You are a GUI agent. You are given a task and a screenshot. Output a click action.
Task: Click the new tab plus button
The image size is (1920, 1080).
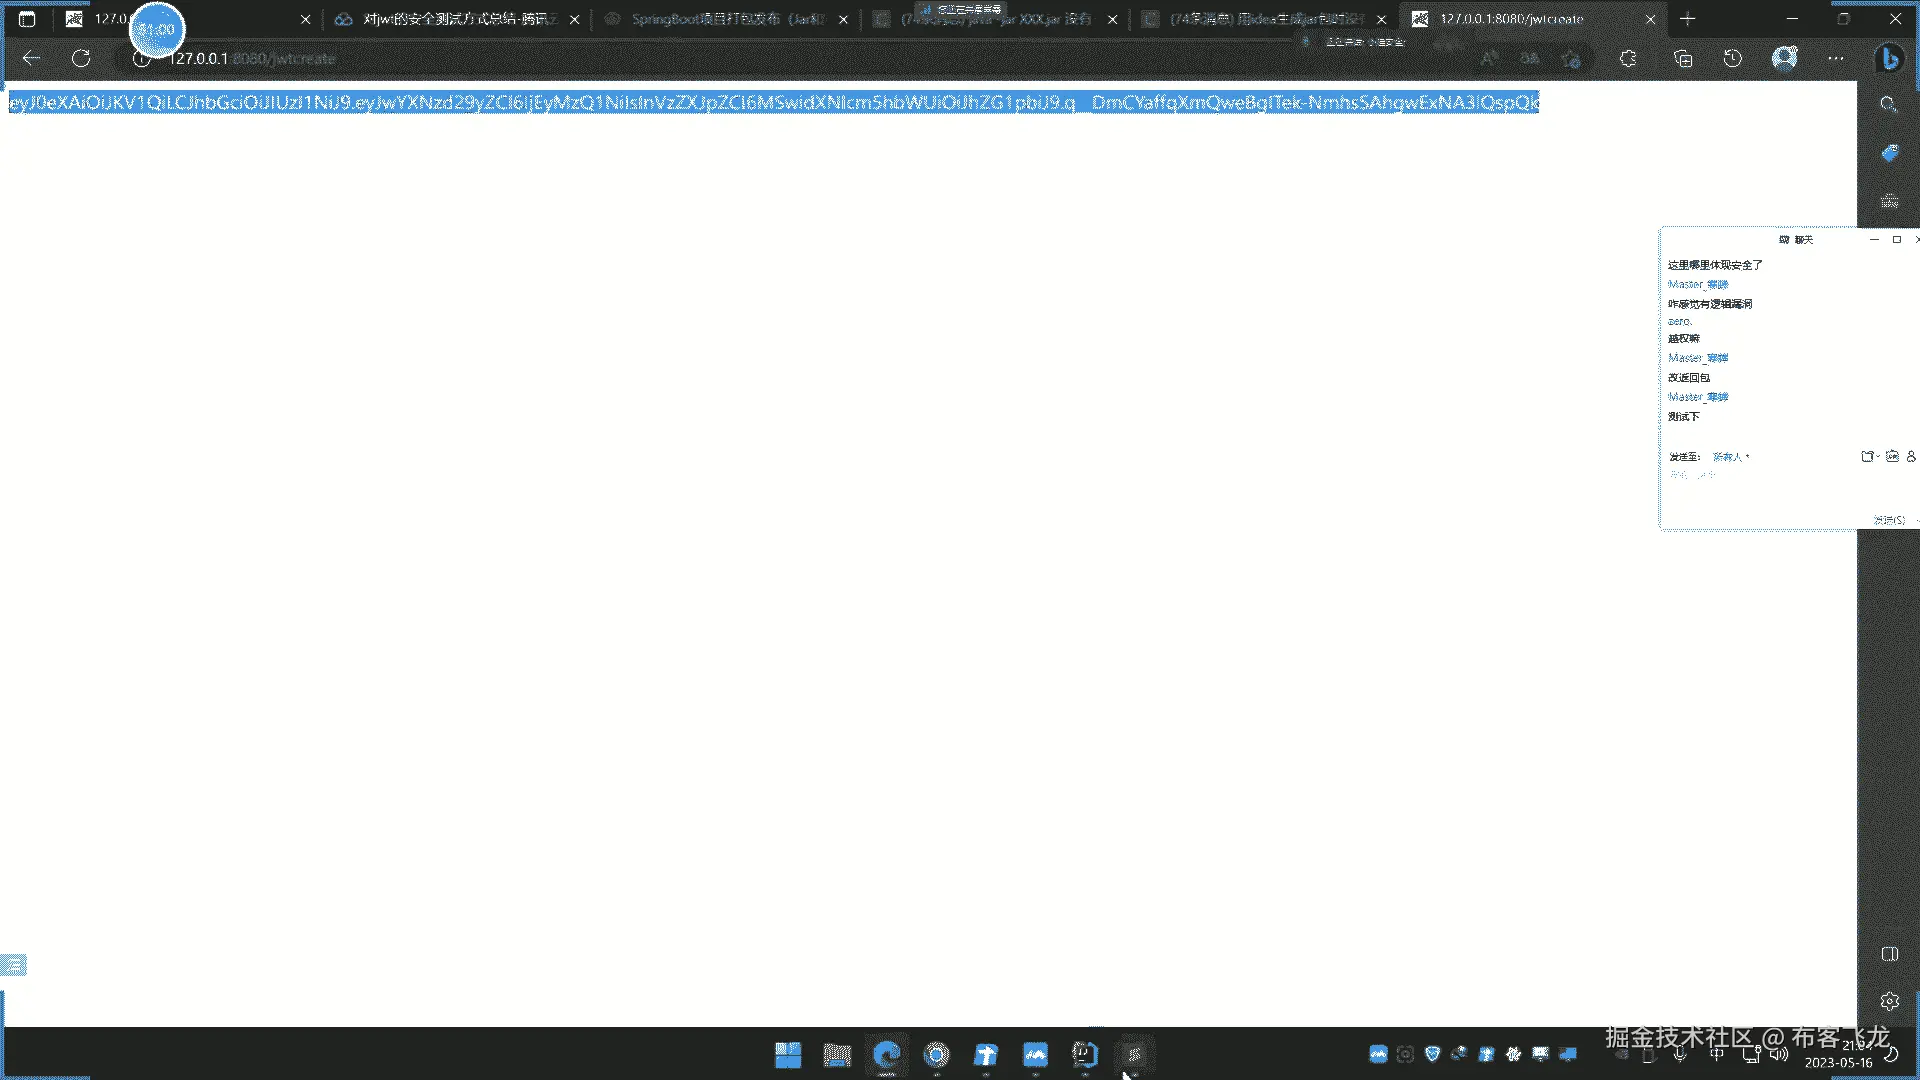click(1688, 19)
